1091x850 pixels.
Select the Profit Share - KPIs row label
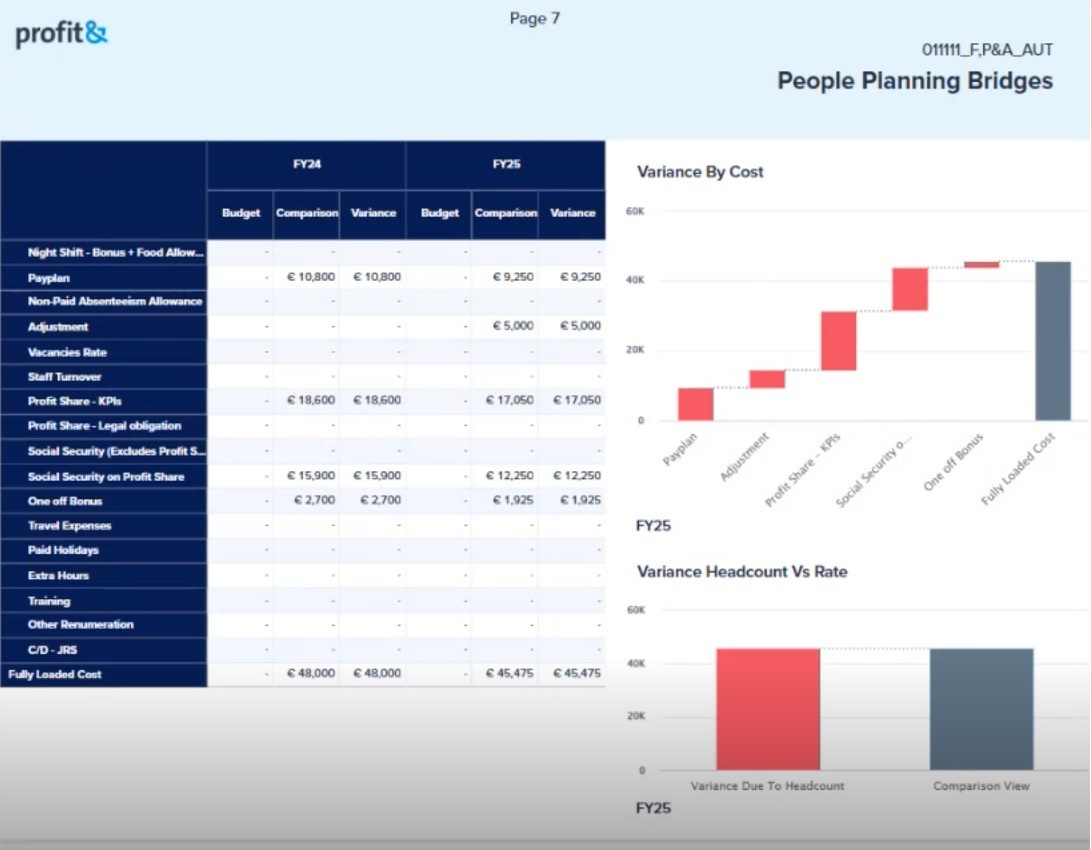pos(75,401)
